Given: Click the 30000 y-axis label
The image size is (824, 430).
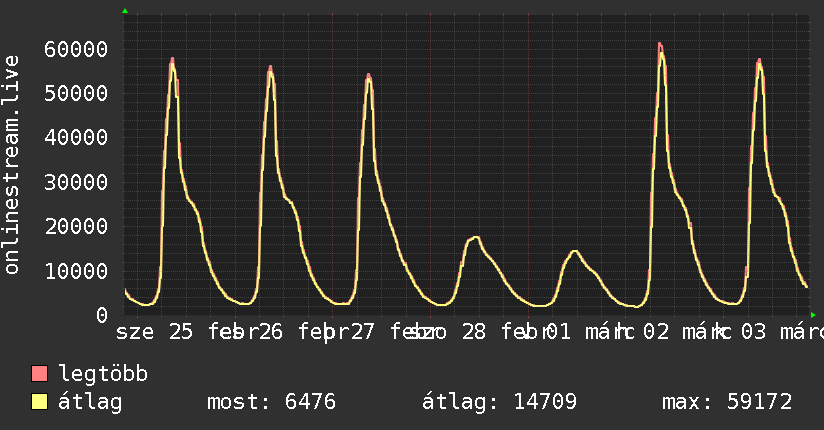Looking at the screenshot, I should 76,182.
